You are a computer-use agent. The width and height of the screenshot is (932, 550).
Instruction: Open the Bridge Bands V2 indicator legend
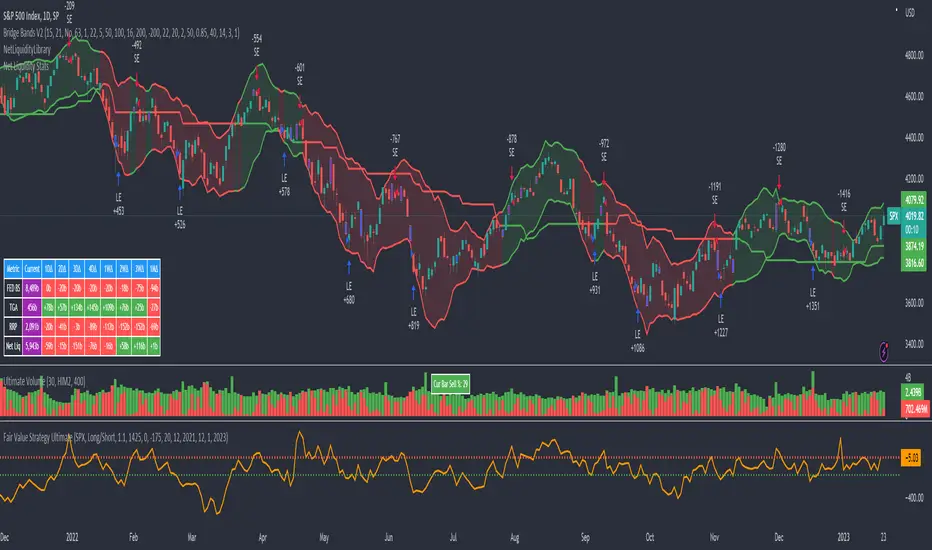[121, 33]
